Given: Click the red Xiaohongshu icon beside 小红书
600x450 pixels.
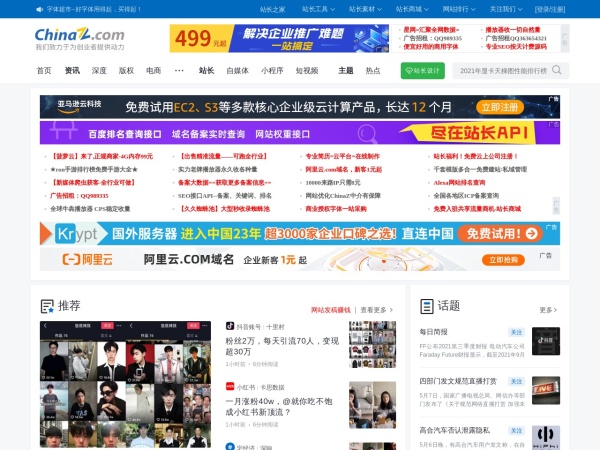Looking at the screenshot, I should coord(230,386).
